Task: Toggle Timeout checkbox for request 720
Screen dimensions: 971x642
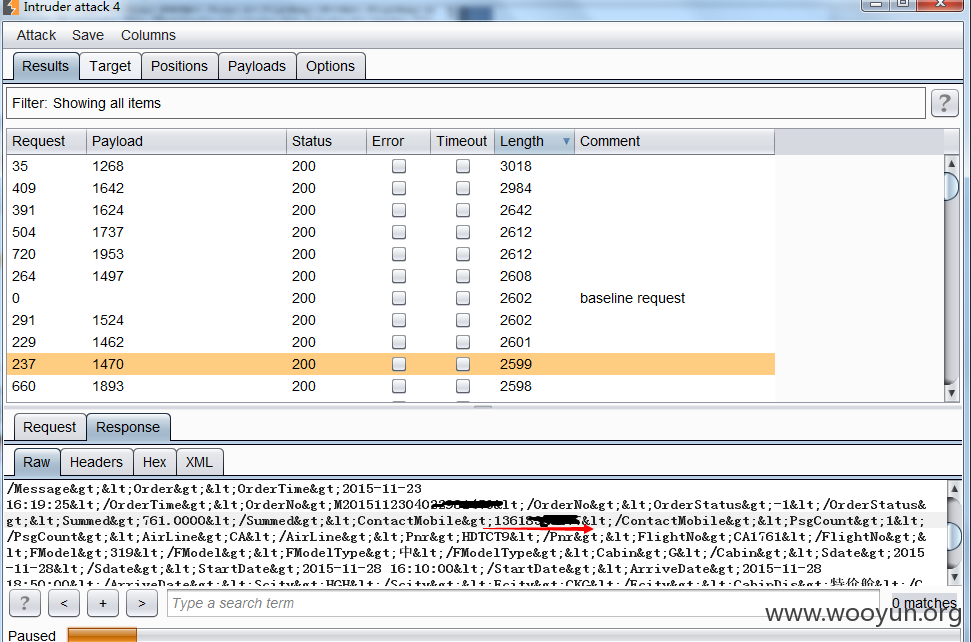Action: pos(463,254)
